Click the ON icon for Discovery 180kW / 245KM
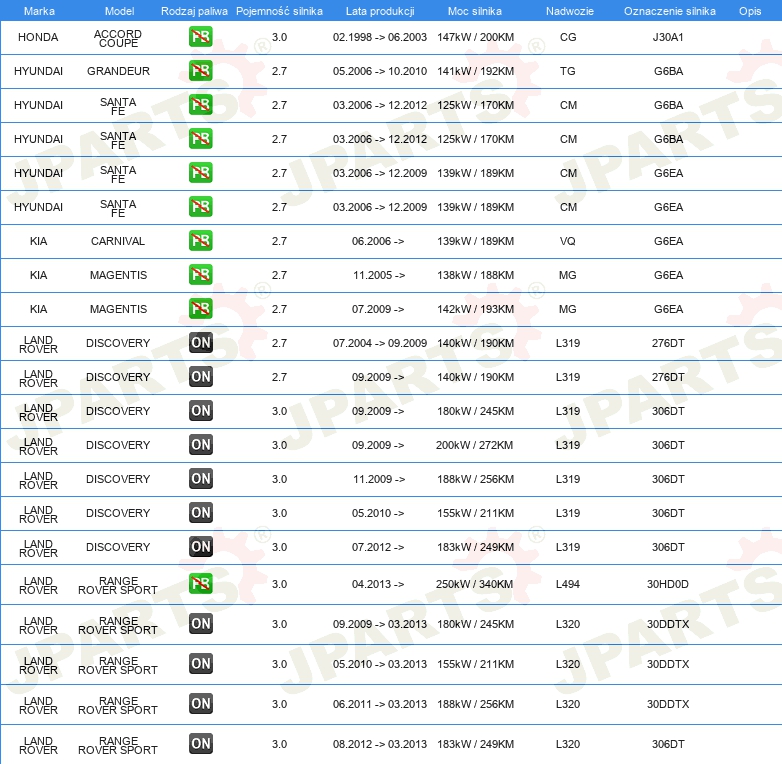The image size is (782, 764). pyautogui.click(x=200, y=411)
